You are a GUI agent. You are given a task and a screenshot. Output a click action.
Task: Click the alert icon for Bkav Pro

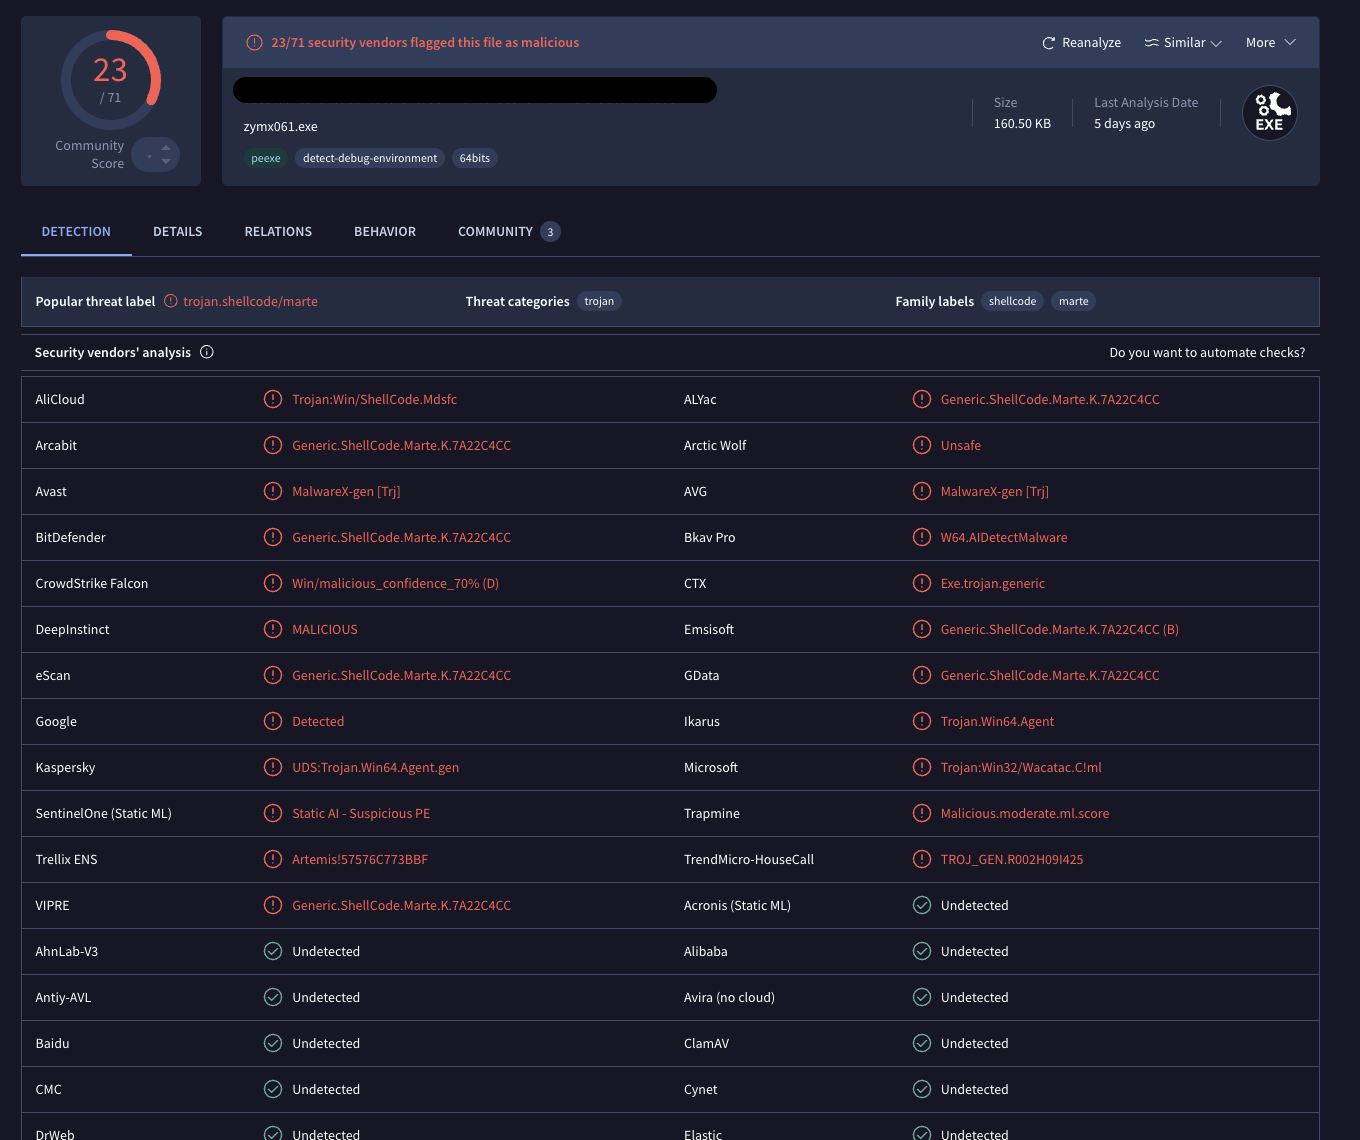[922, 537]
